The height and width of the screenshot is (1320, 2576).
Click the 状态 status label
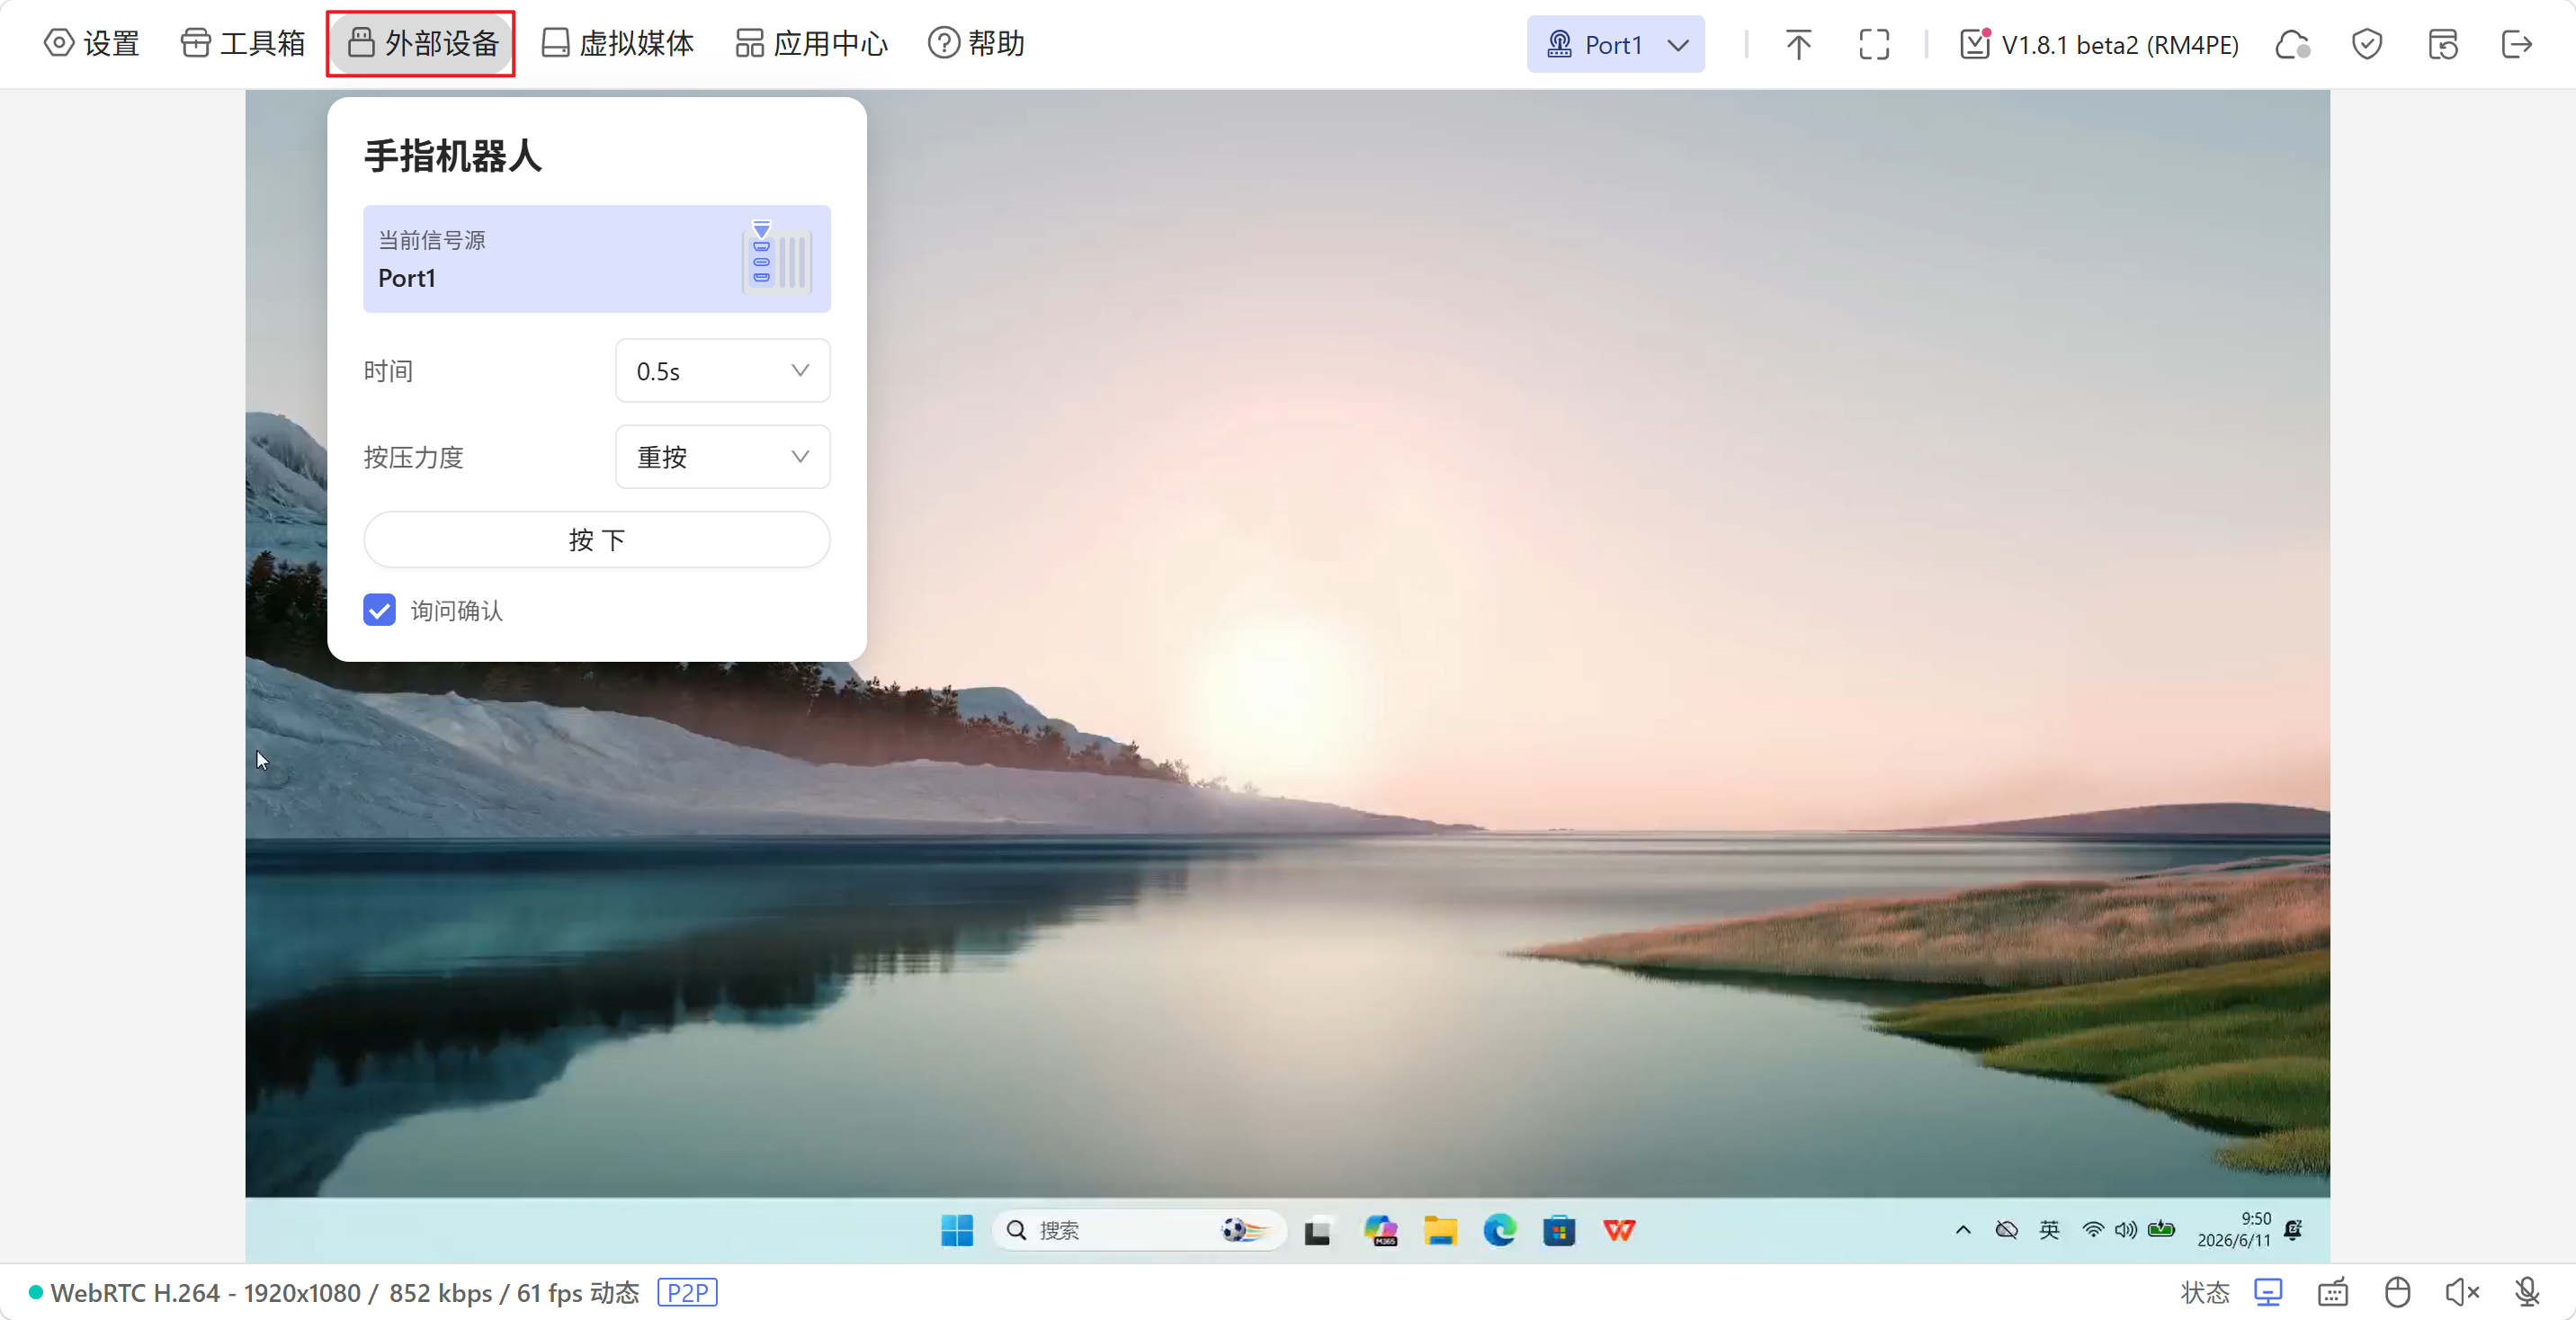point(2205,1293)
